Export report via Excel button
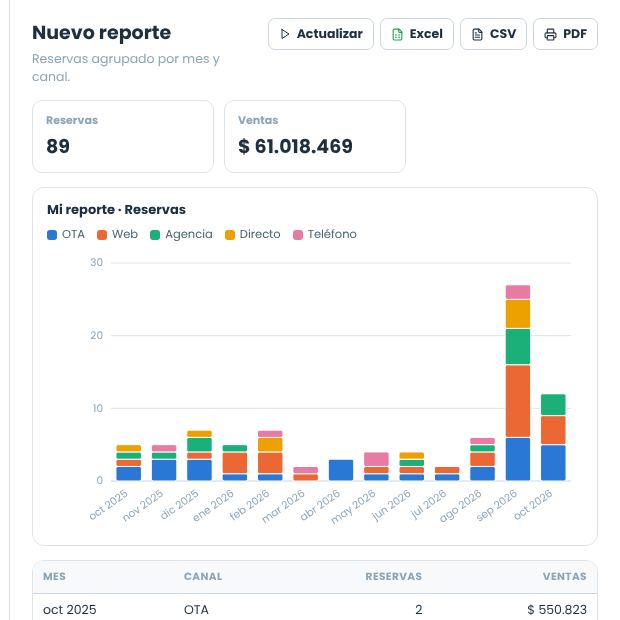 point(417,34)
